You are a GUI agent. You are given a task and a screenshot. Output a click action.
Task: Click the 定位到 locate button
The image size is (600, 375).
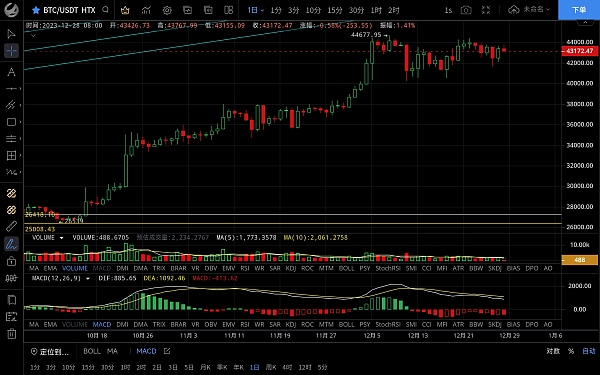[50, 352]
